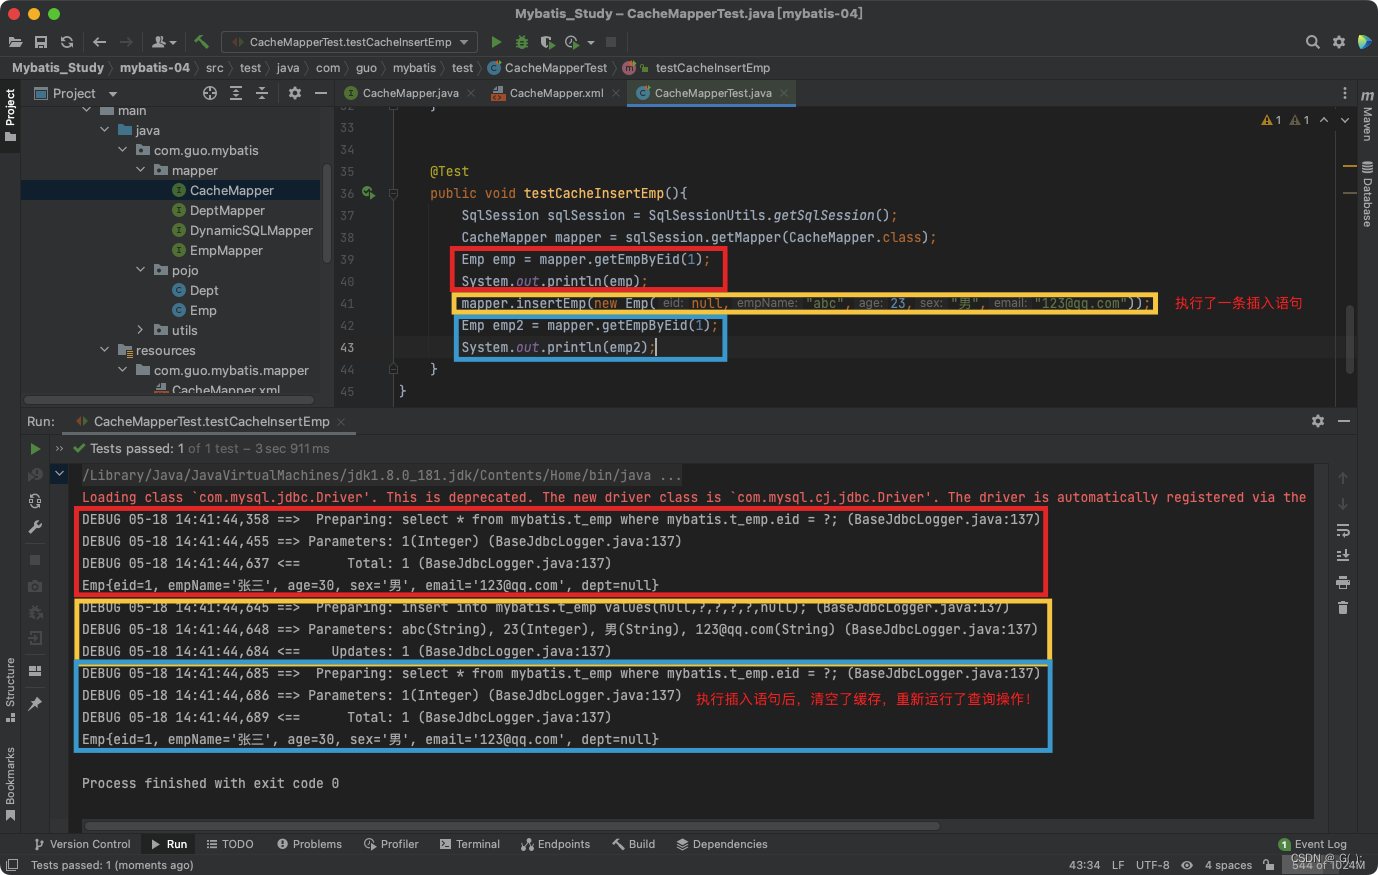Toggle scroll to end of console

tap(1343, 555)
